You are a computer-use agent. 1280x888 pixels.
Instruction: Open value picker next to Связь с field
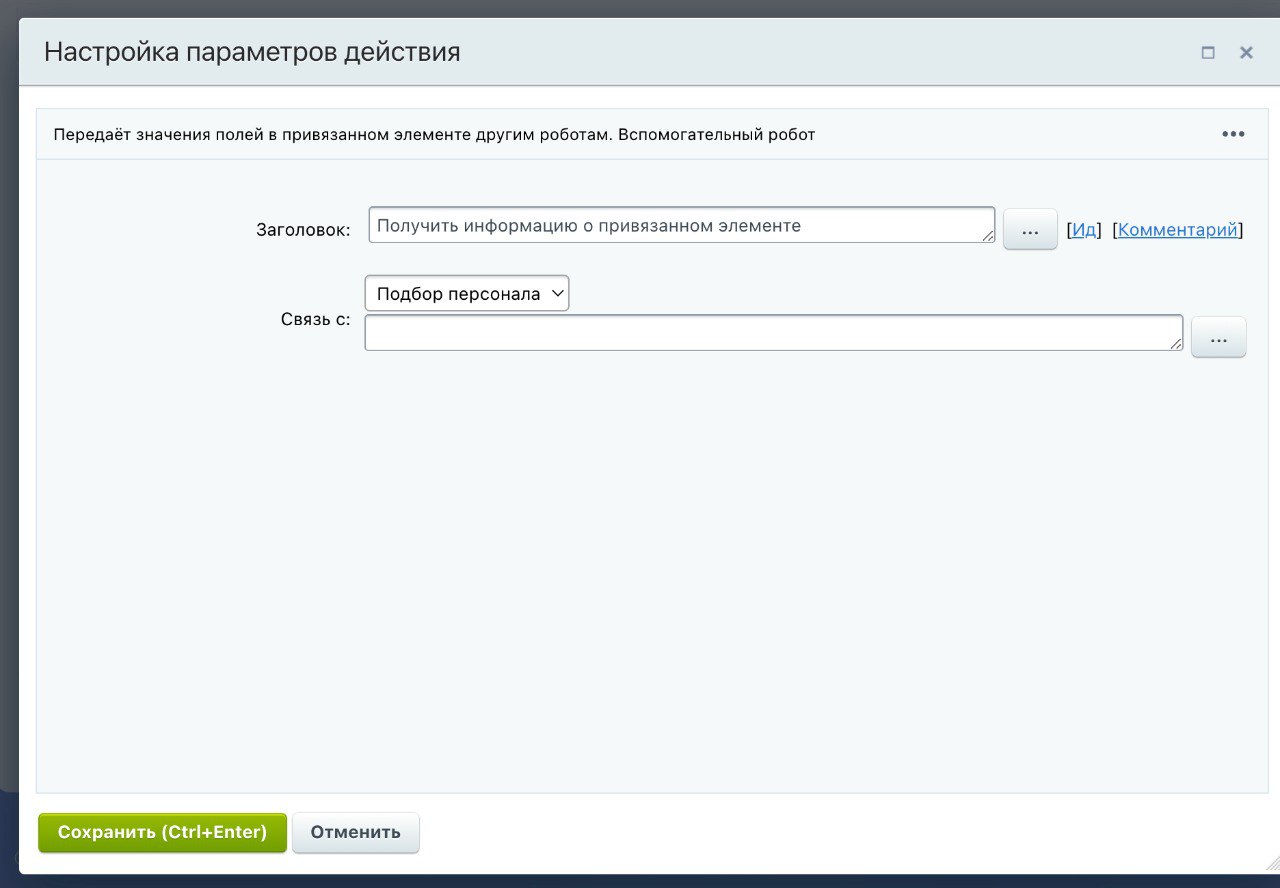tap(1219, 337)
